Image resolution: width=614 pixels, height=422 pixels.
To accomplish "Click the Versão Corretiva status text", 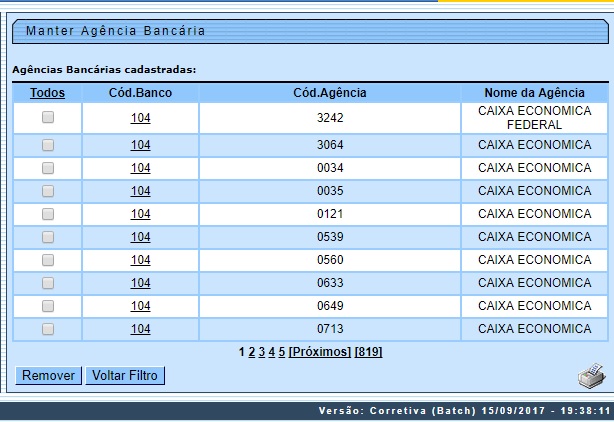I will (x=464, y=411).
